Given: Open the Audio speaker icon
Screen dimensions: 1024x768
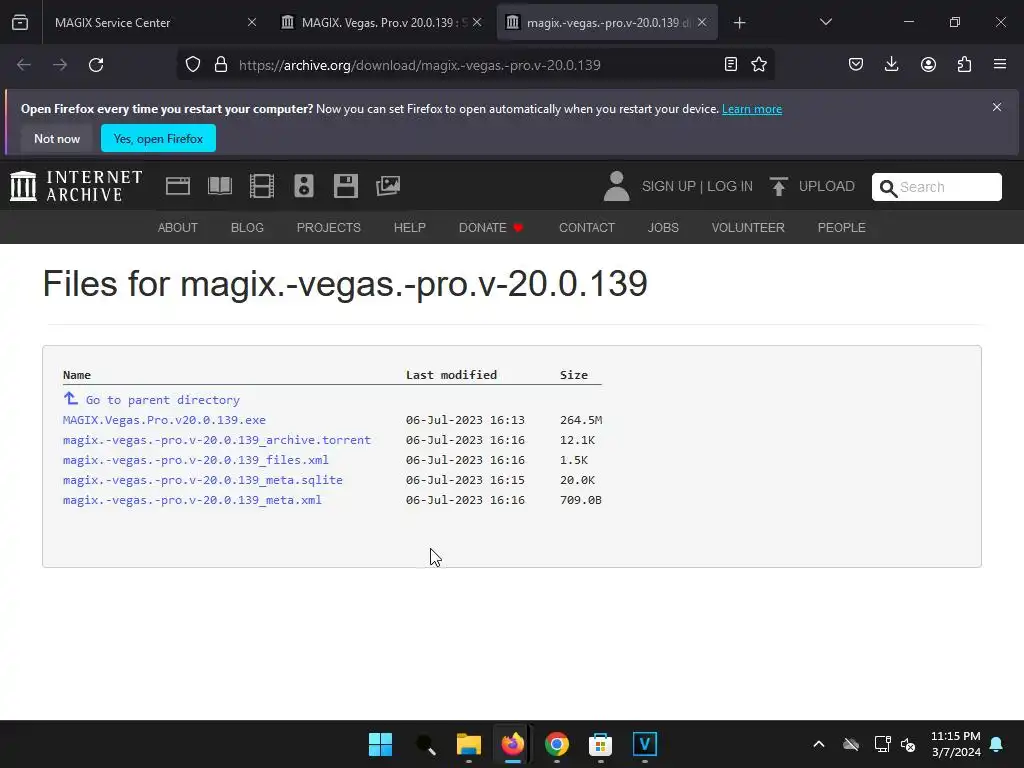Looking at the screenshot, I should tap(304, 186).
